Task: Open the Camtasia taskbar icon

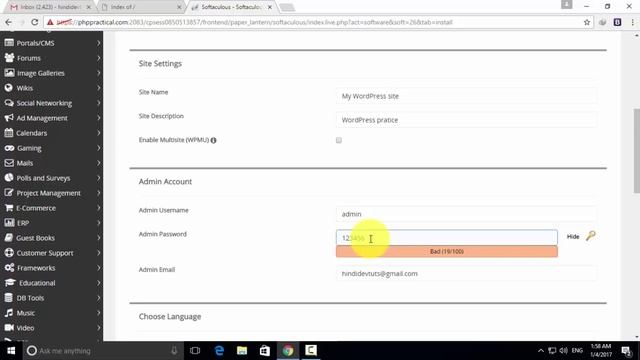Action: pos(311,351)
